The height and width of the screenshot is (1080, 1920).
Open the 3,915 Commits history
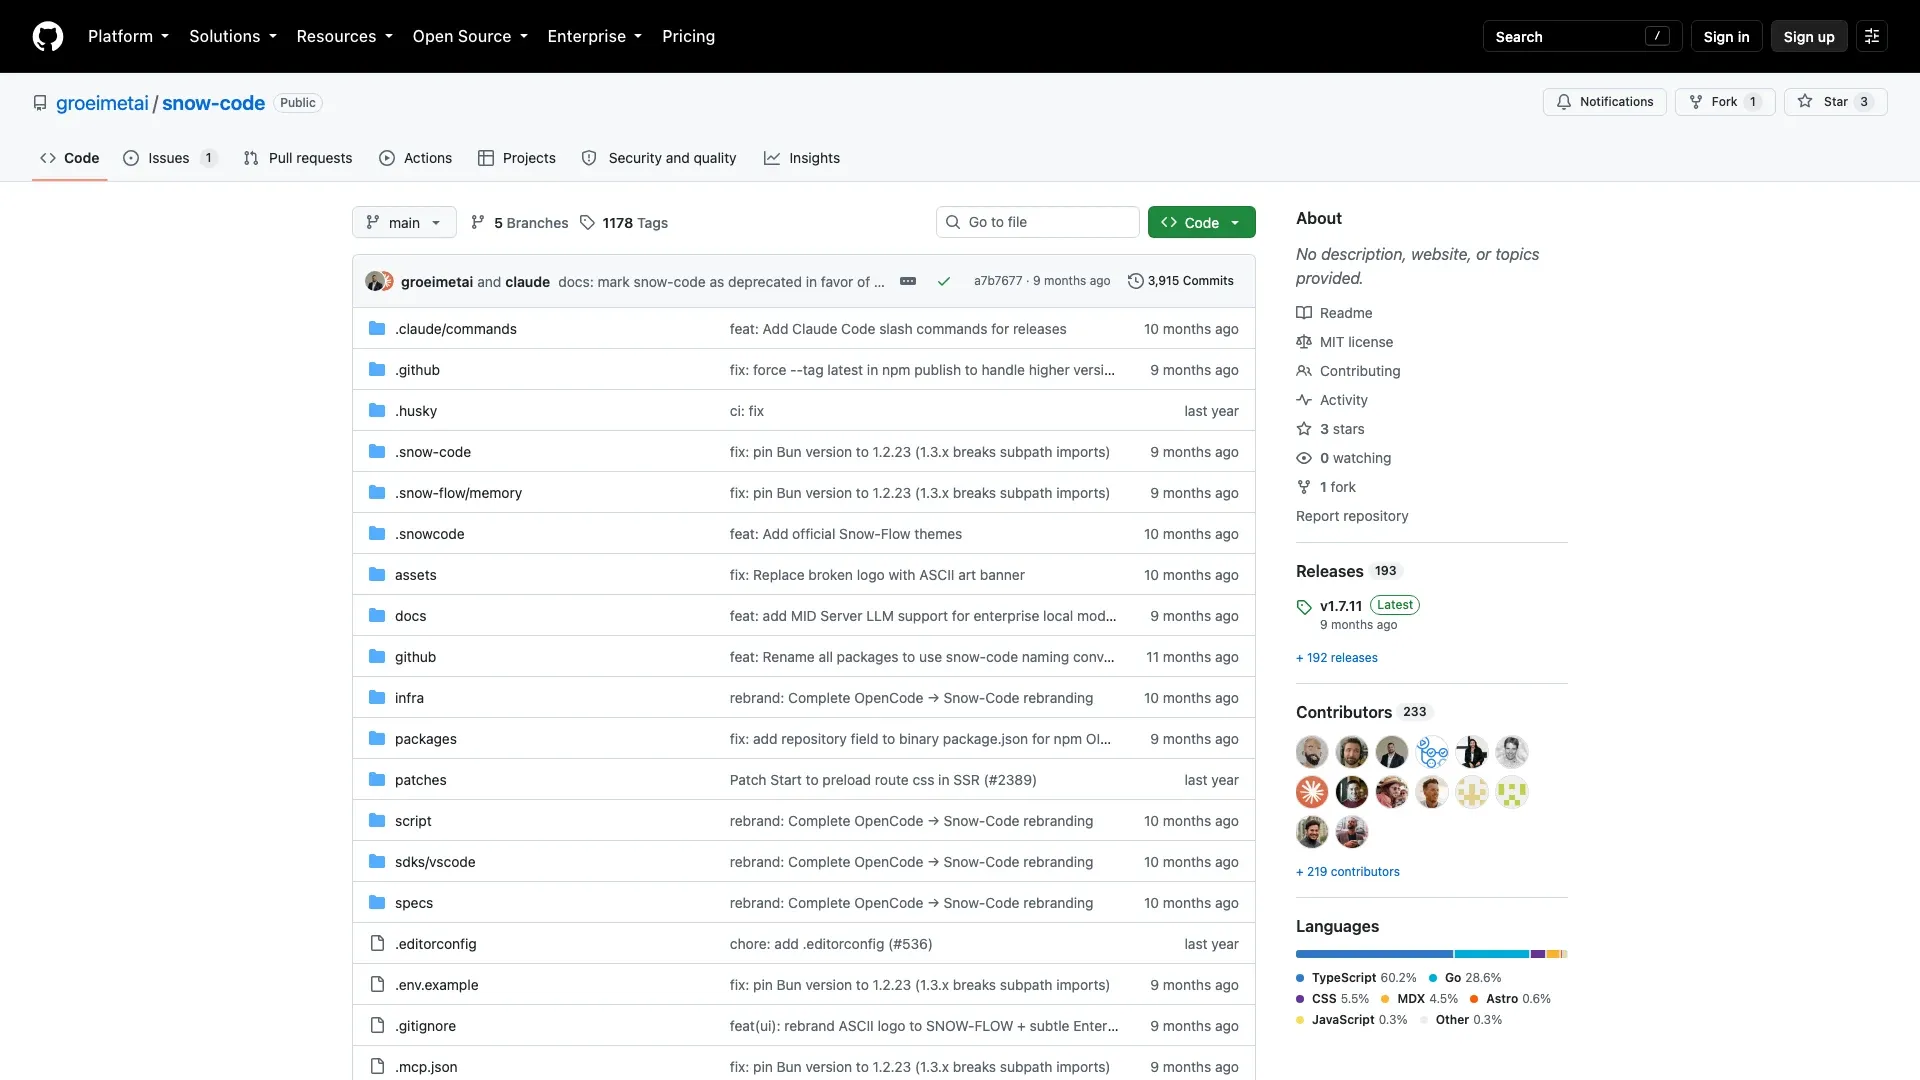click(1180, 281)
